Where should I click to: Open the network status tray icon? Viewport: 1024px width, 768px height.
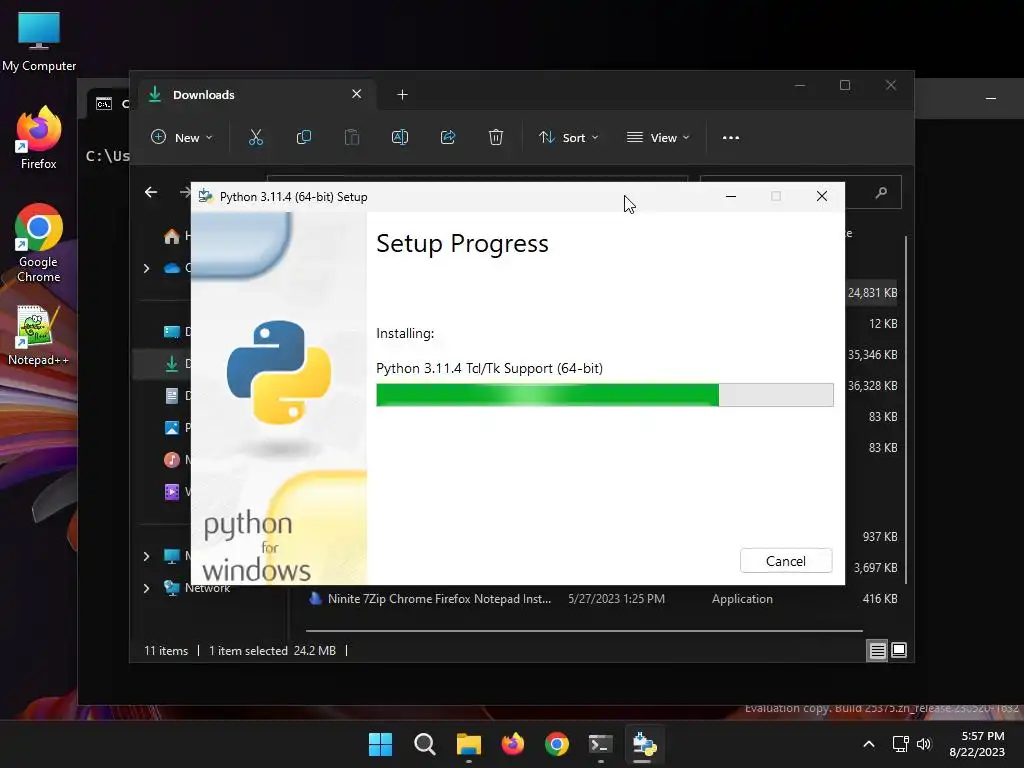click(901, 744)
